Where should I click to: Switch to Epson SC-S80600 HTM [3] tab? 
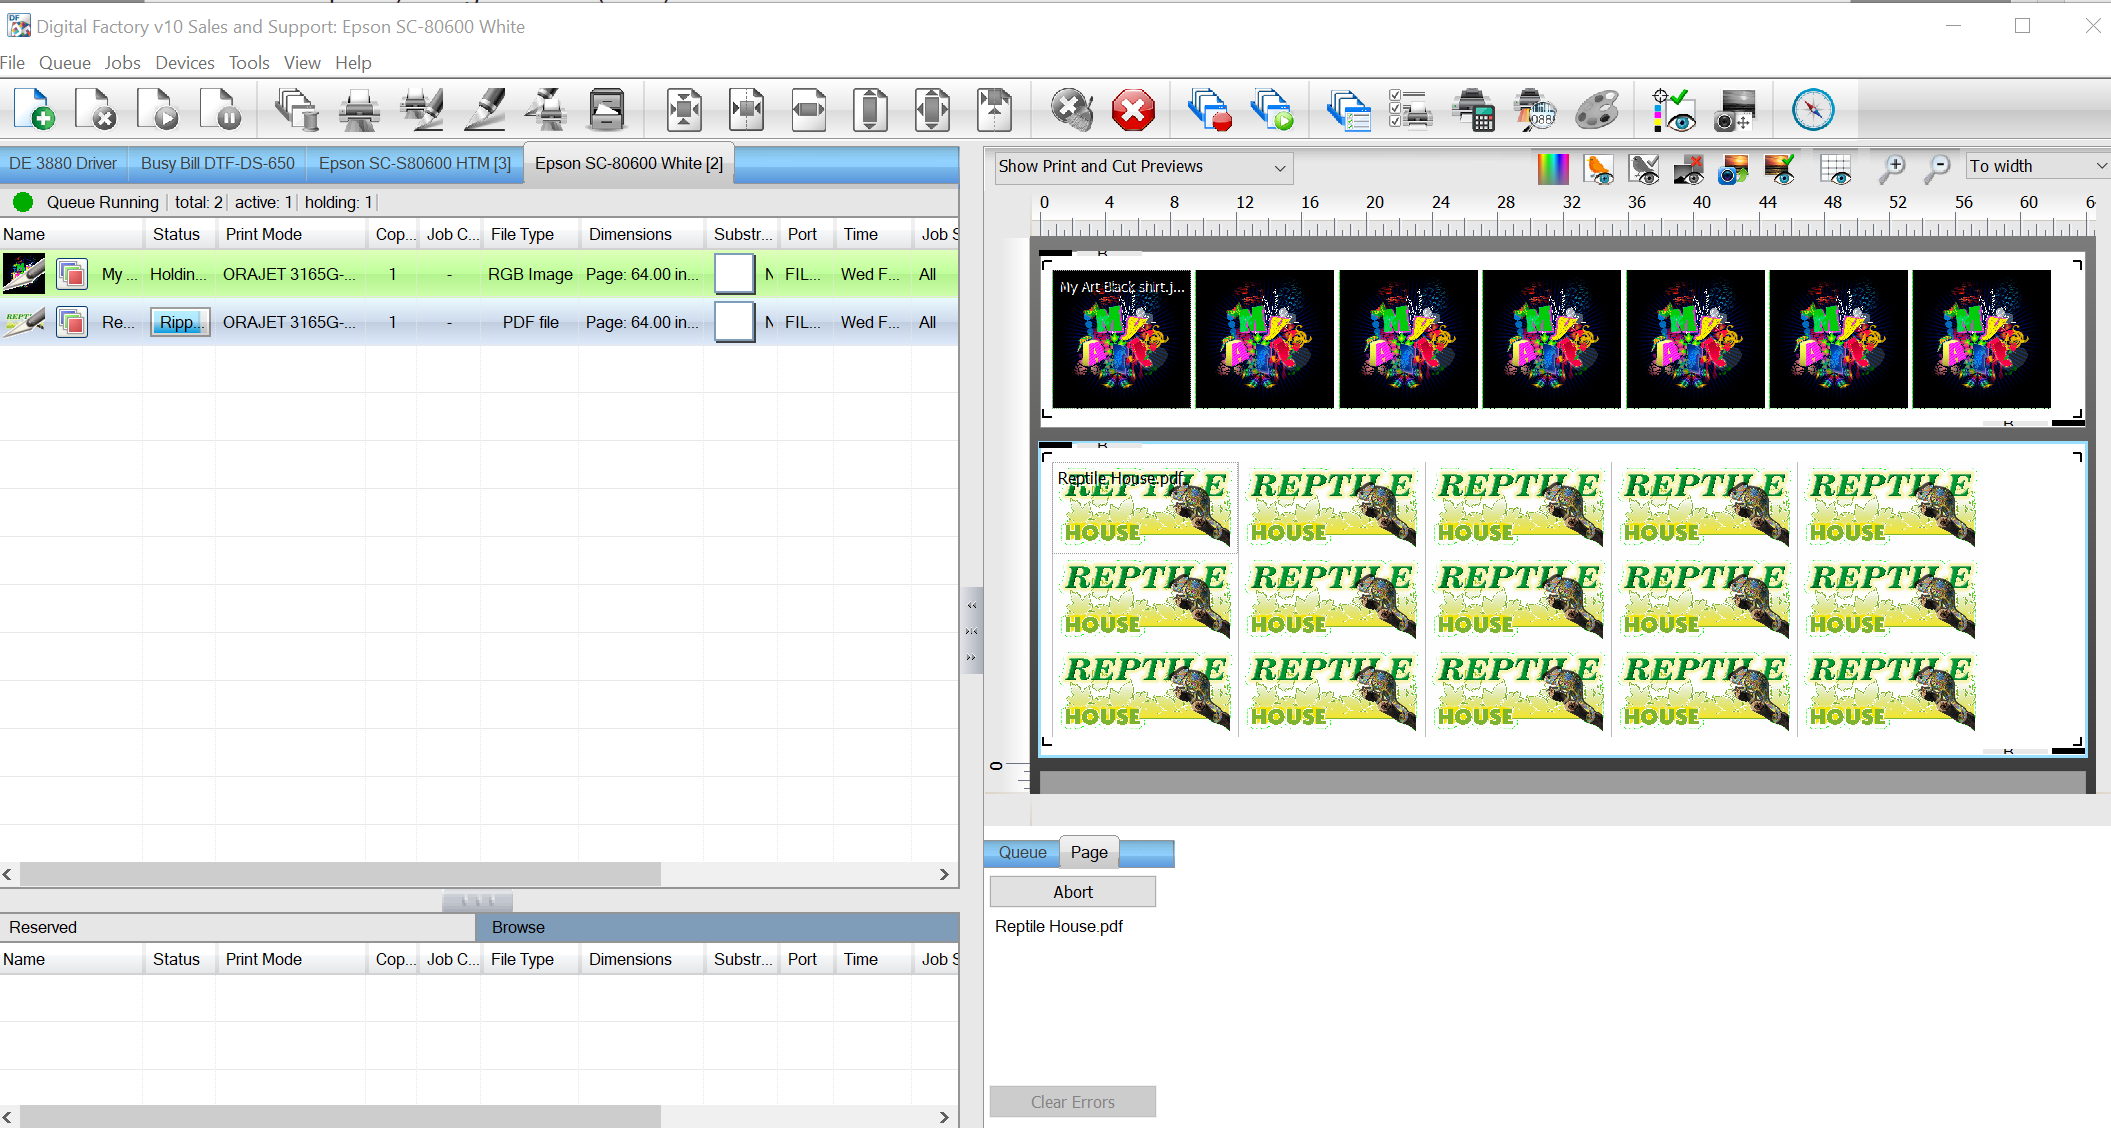pyautogui.click(x=414, y=164)
